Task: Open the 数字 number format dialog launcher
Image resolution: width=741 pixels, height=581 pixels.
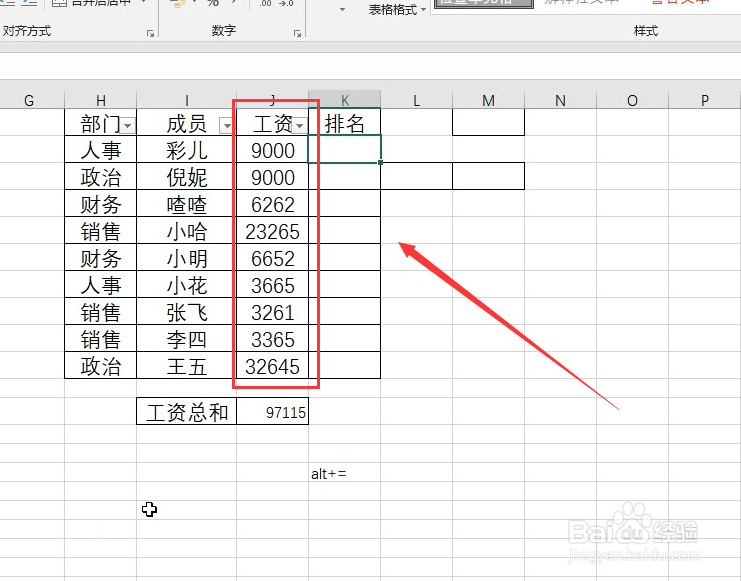Action: [297, 33]
